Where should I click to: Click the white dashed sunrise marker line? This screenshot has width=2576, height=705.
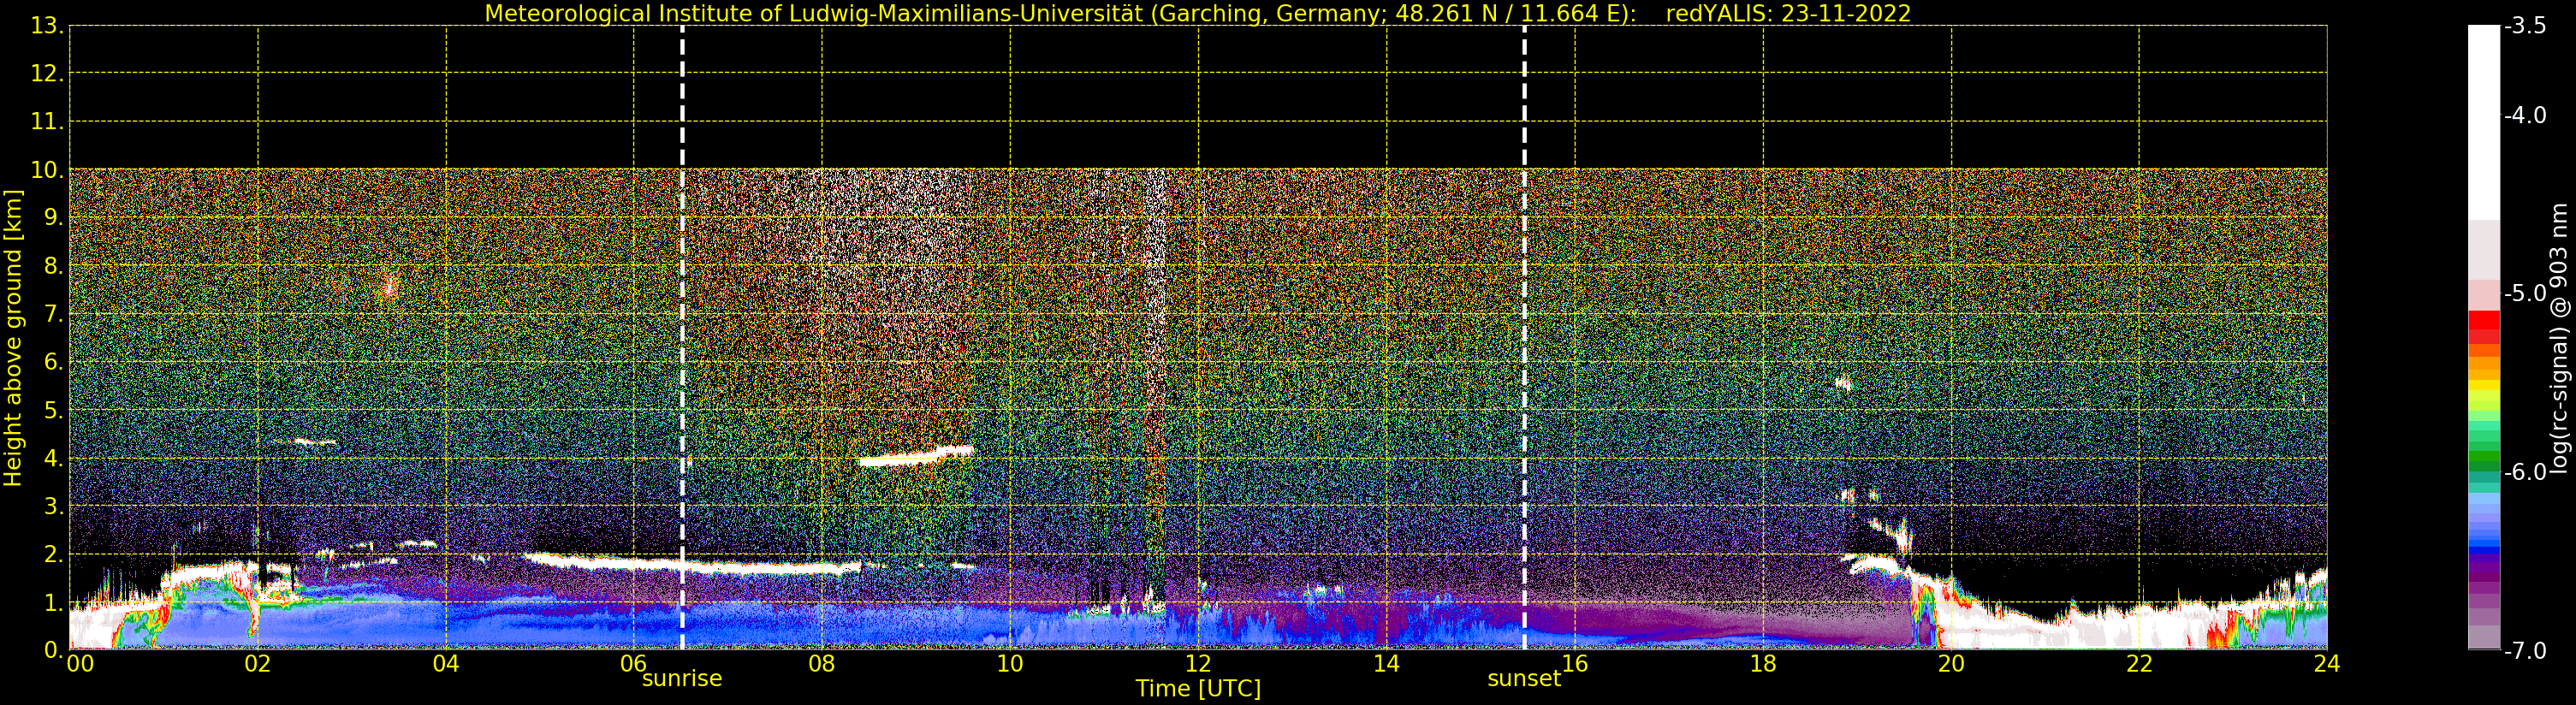[x=682, y=338]
